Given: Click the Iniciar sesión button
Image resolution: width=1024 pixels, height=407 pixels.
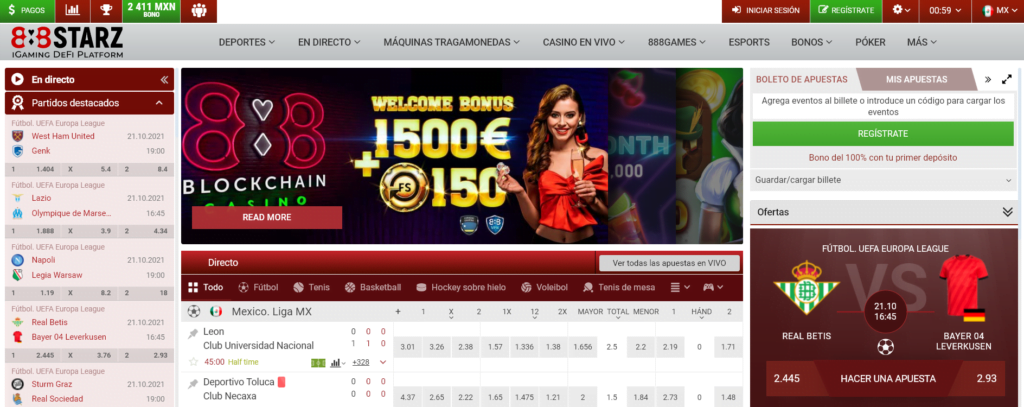Looking at the screenshot, I should [x=765, y=10].
